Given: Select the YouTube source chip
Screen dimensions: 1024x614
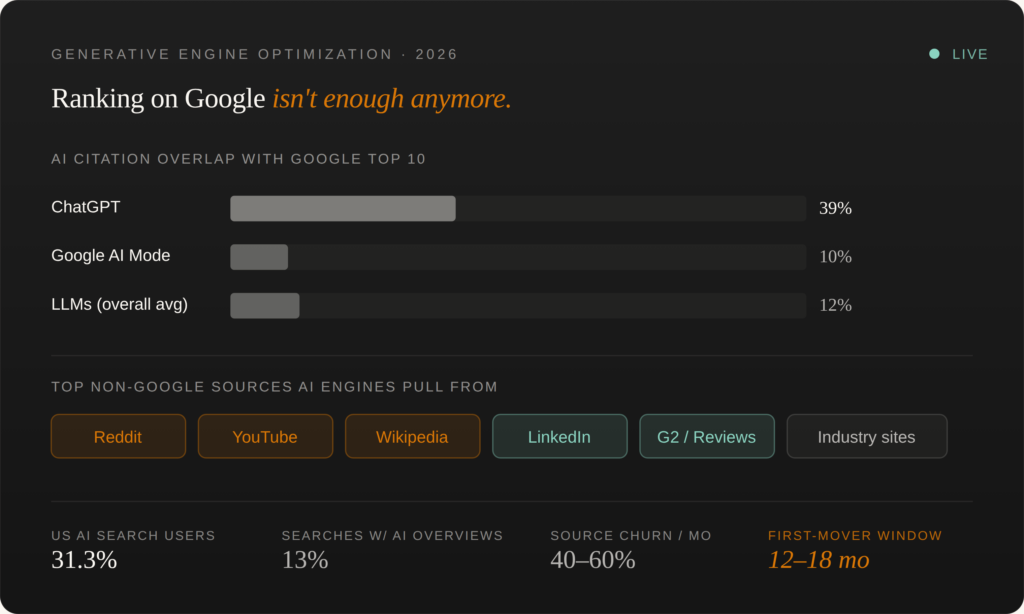Looking at the screenshot, I should [x=265, y=436].
